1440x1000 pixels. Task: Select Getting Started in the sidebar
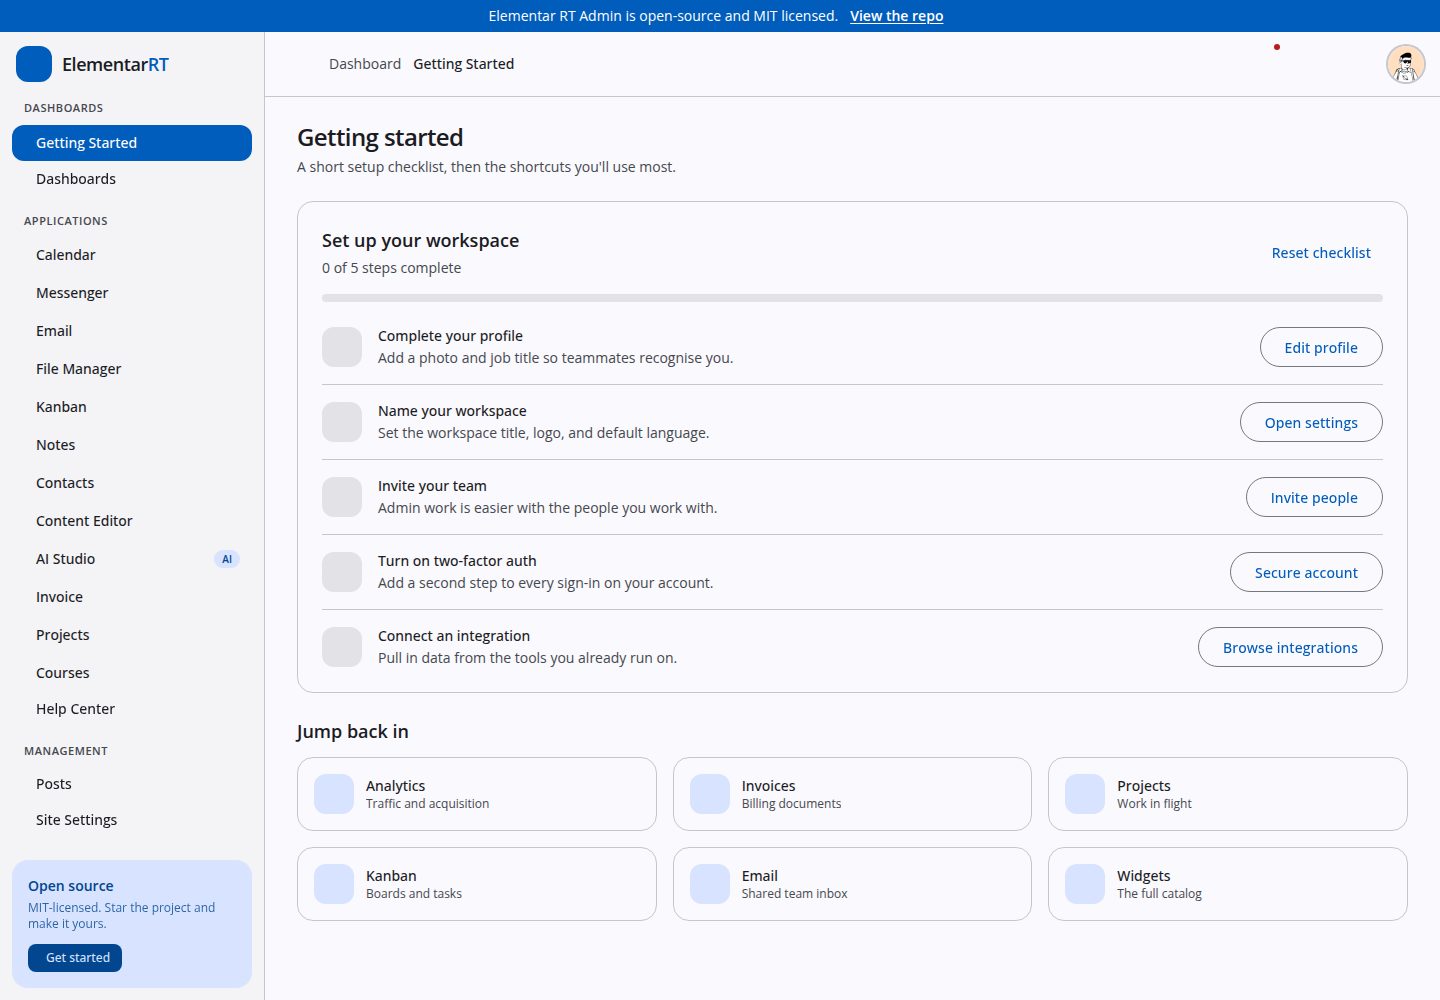(x=132, y=143)
